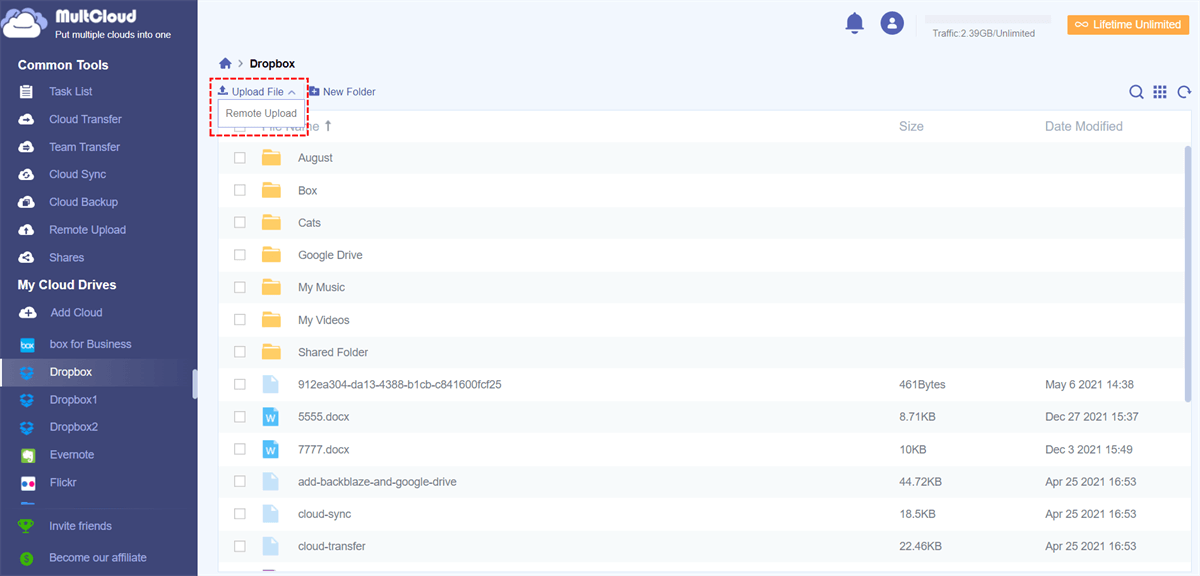
Task: Click the August folder icon
Action: click(271, 158)
